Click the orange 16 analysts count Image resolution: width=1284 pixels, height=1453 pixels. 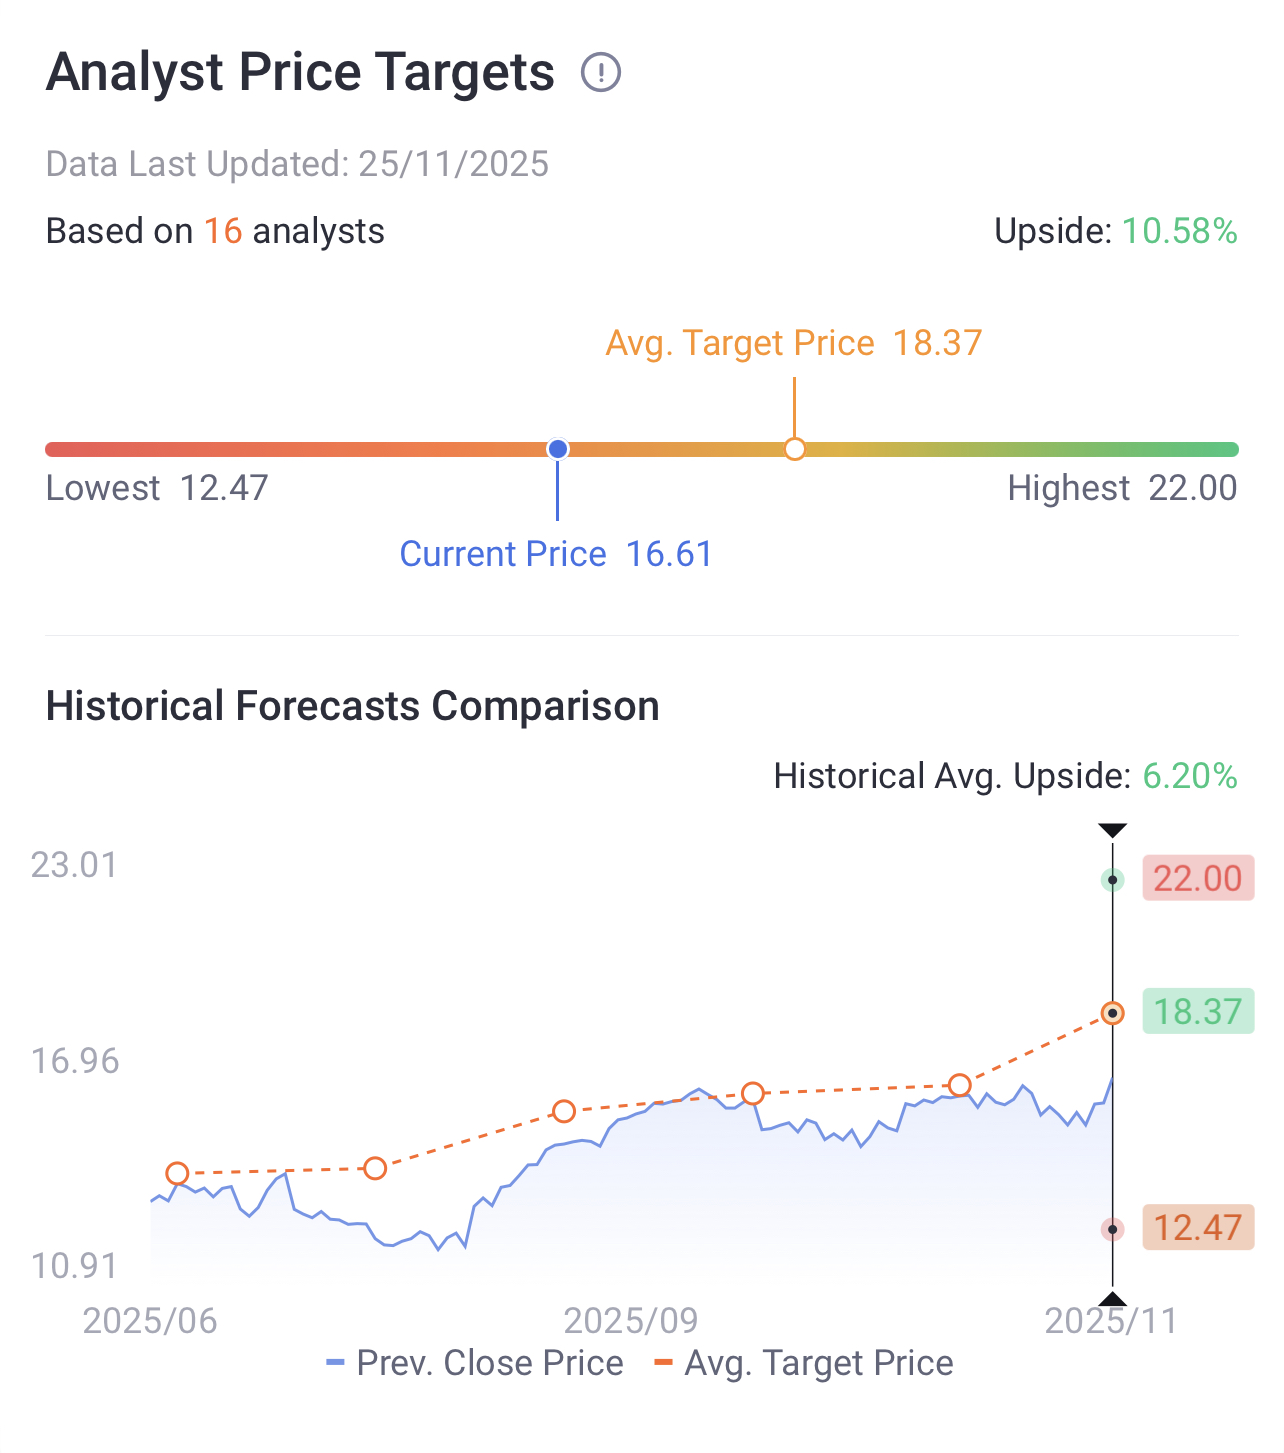point(223,231)
